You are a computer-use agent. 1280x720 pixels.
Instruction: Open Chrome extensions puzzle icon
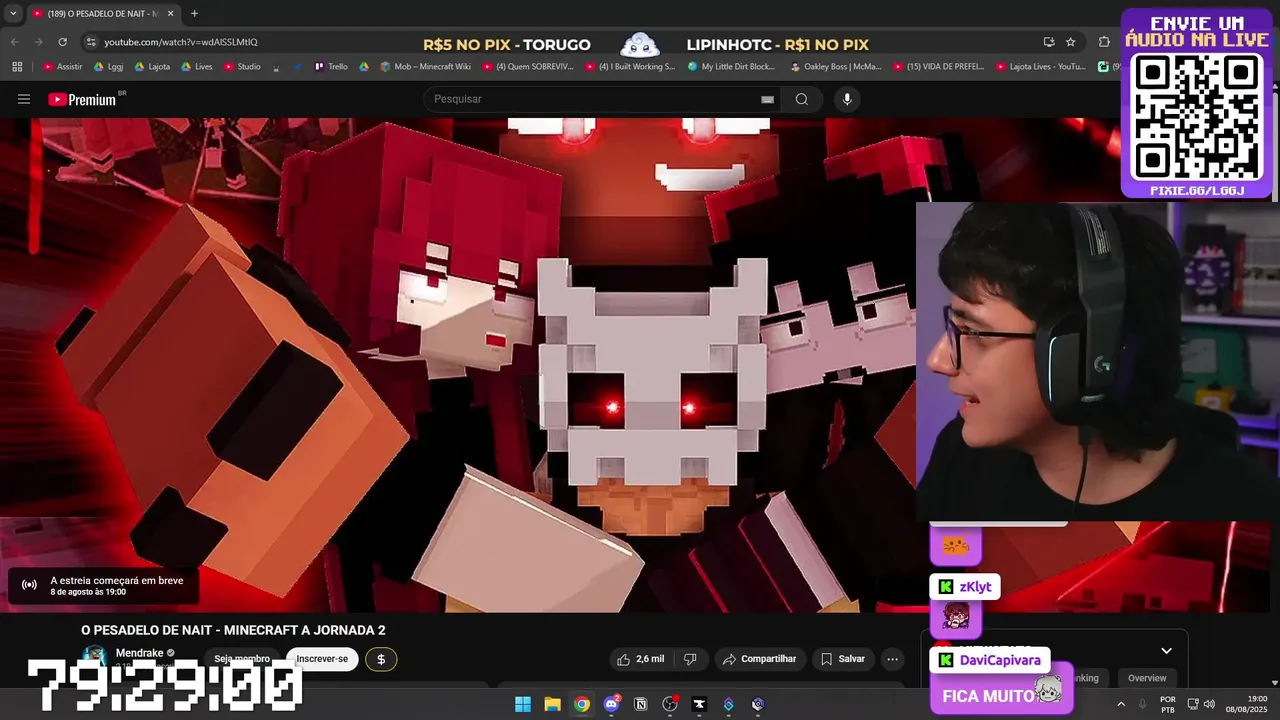click(1104, 42)
